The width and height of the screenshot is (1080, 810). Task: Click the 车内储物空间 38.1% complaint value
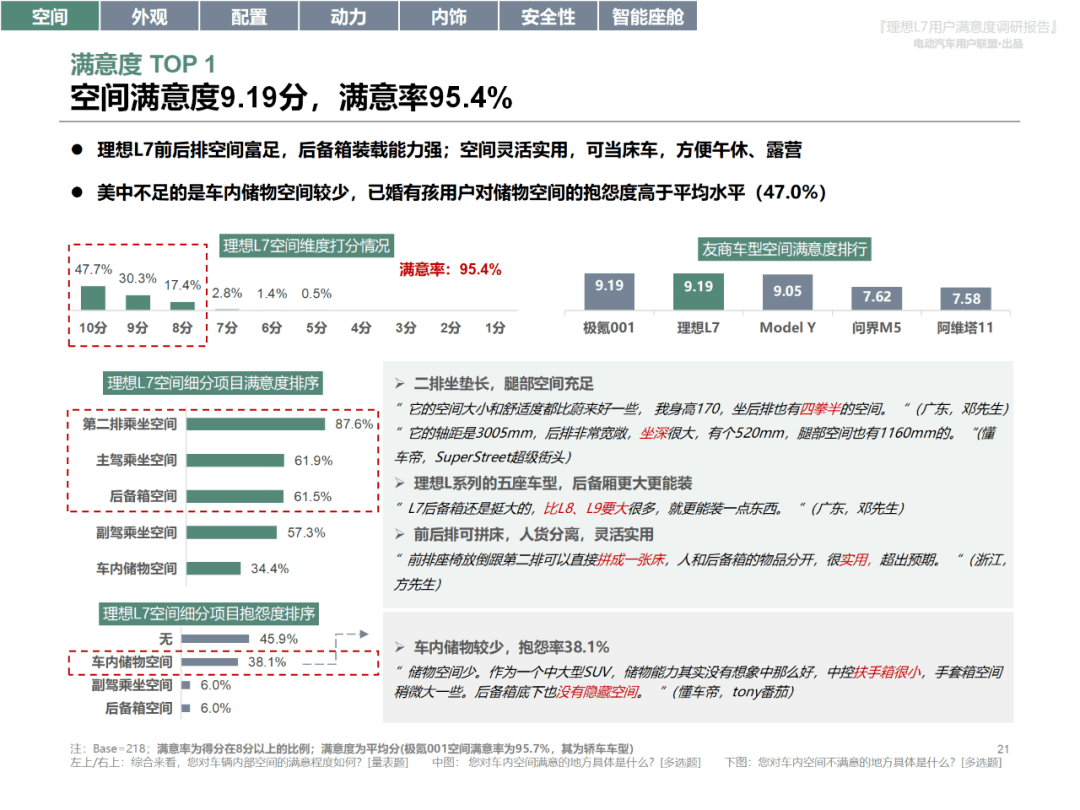tap(267, 662)
